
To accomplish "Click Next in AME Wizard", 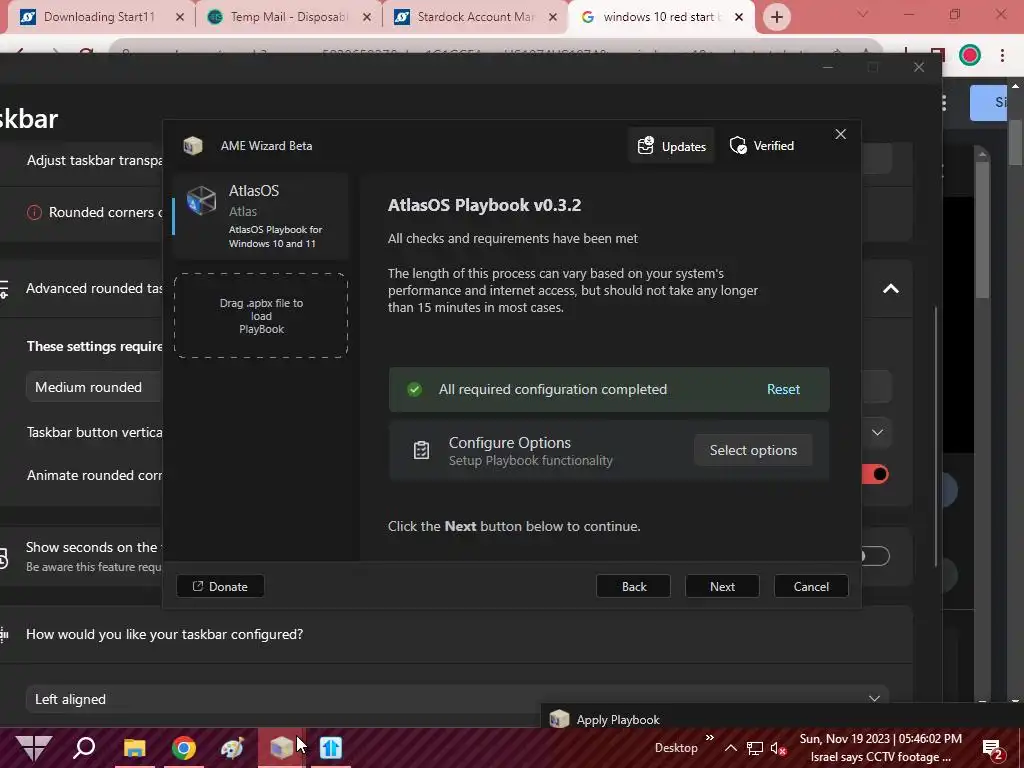I will coord(722,586).
